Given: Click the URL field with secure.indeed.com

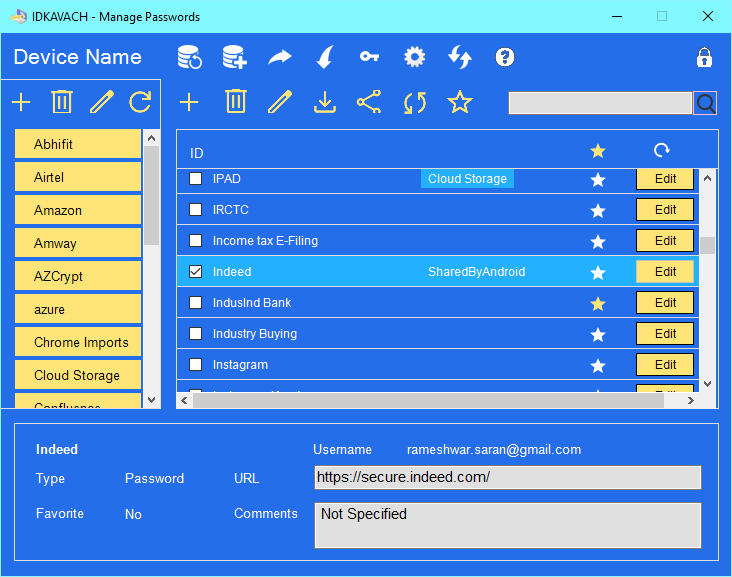Looking at the screenshot, I should pos(508,477).
